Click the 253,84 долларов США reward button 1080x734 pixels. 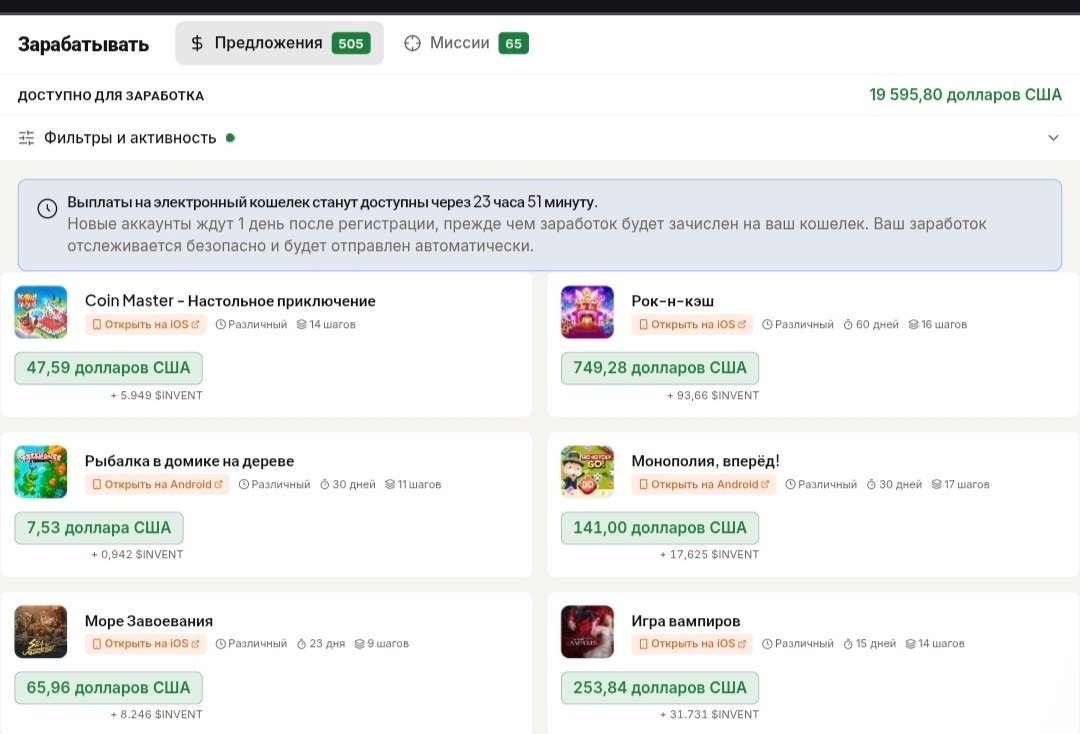coord(660,687)
